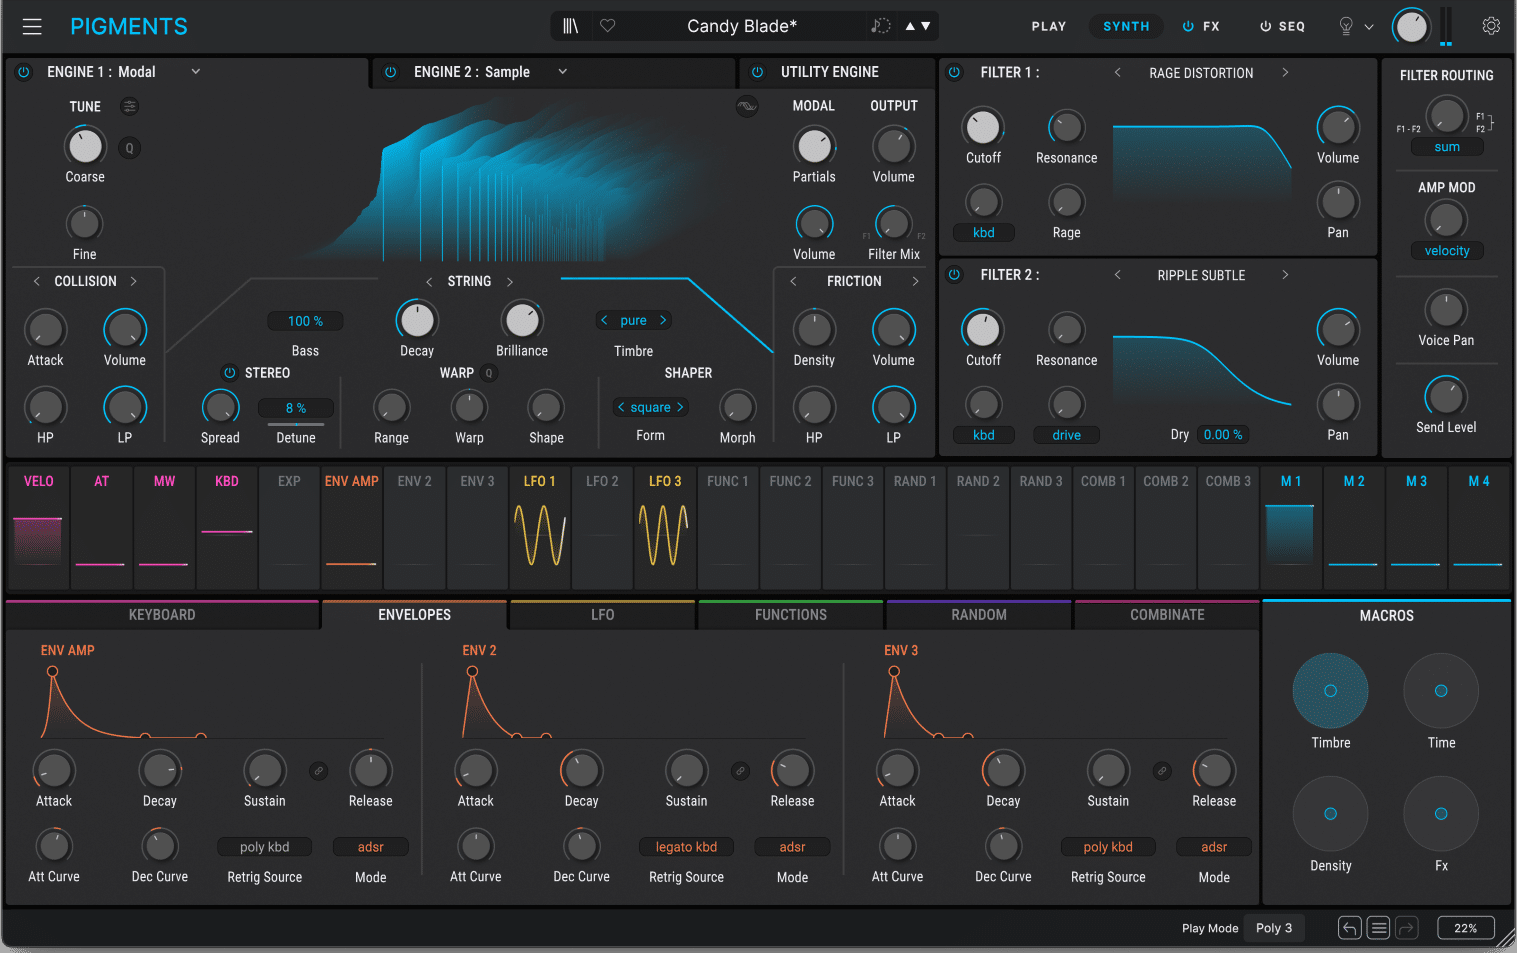Viewport: 1517px width, 953px height.
Task: Click the Timbre macro knob
Action: pos(1330,691)
